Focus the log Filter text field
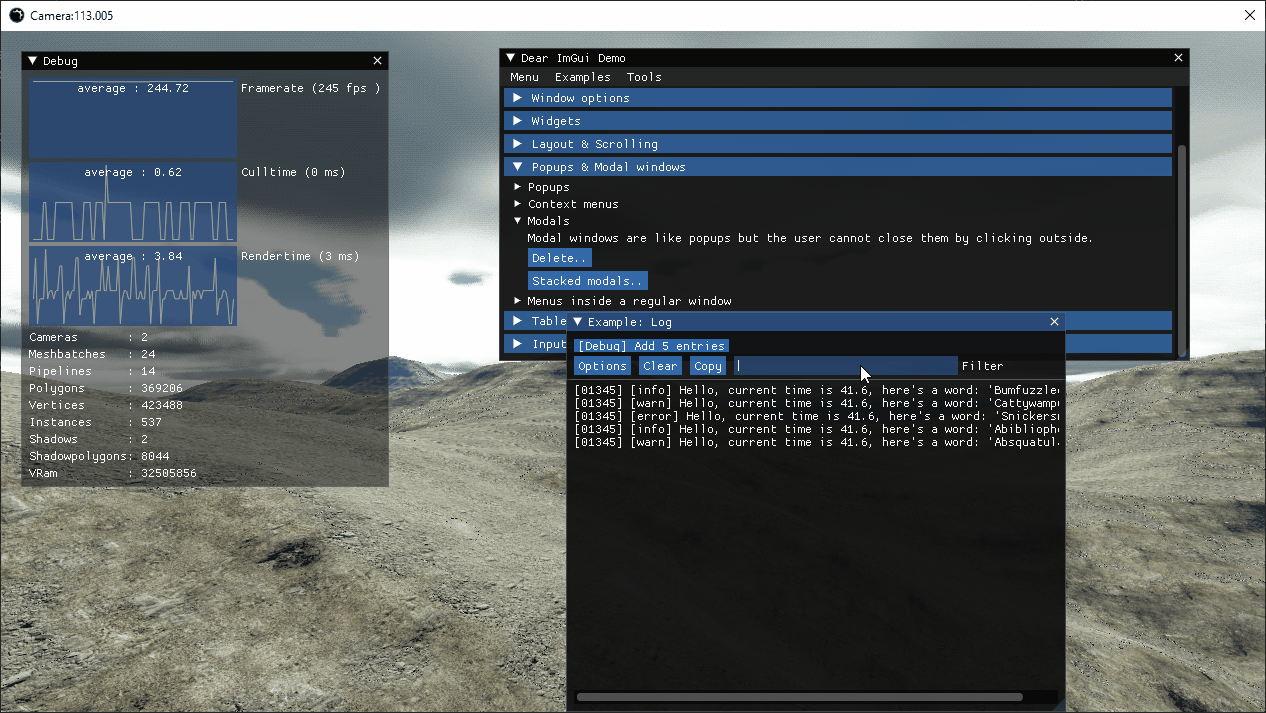 pos(844,366)
